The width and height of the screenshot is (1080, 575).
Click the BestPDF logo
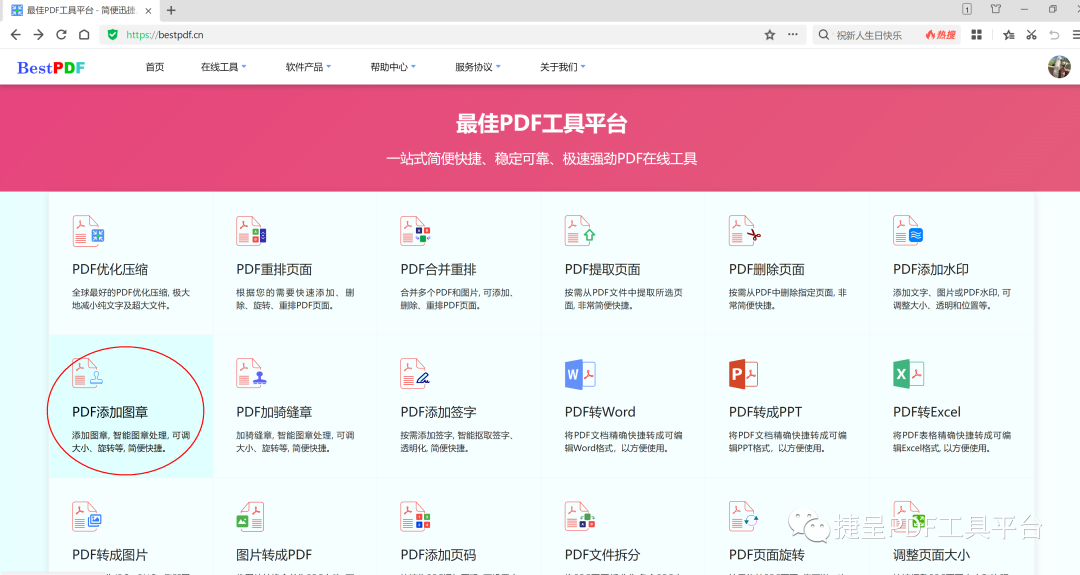click(51, 67)
